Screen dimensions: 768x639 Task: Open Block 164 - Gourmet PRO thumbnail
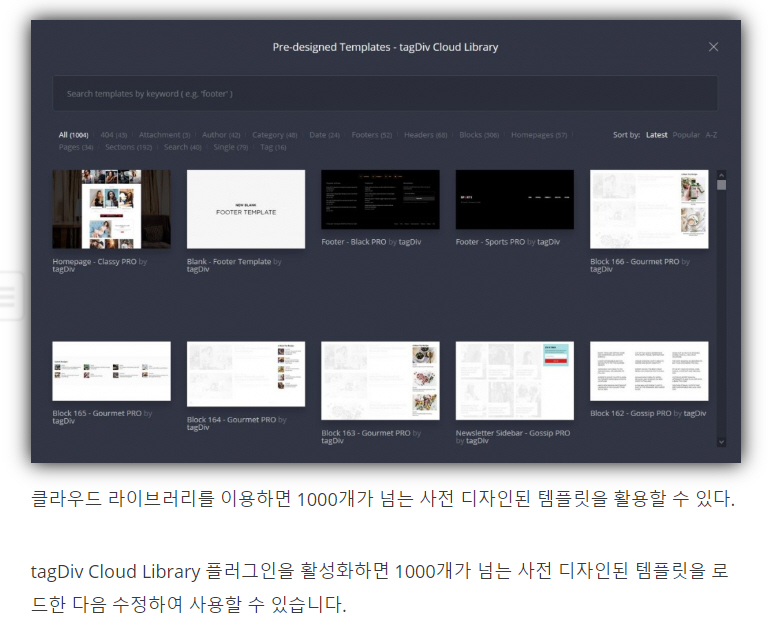coord(246,374)
